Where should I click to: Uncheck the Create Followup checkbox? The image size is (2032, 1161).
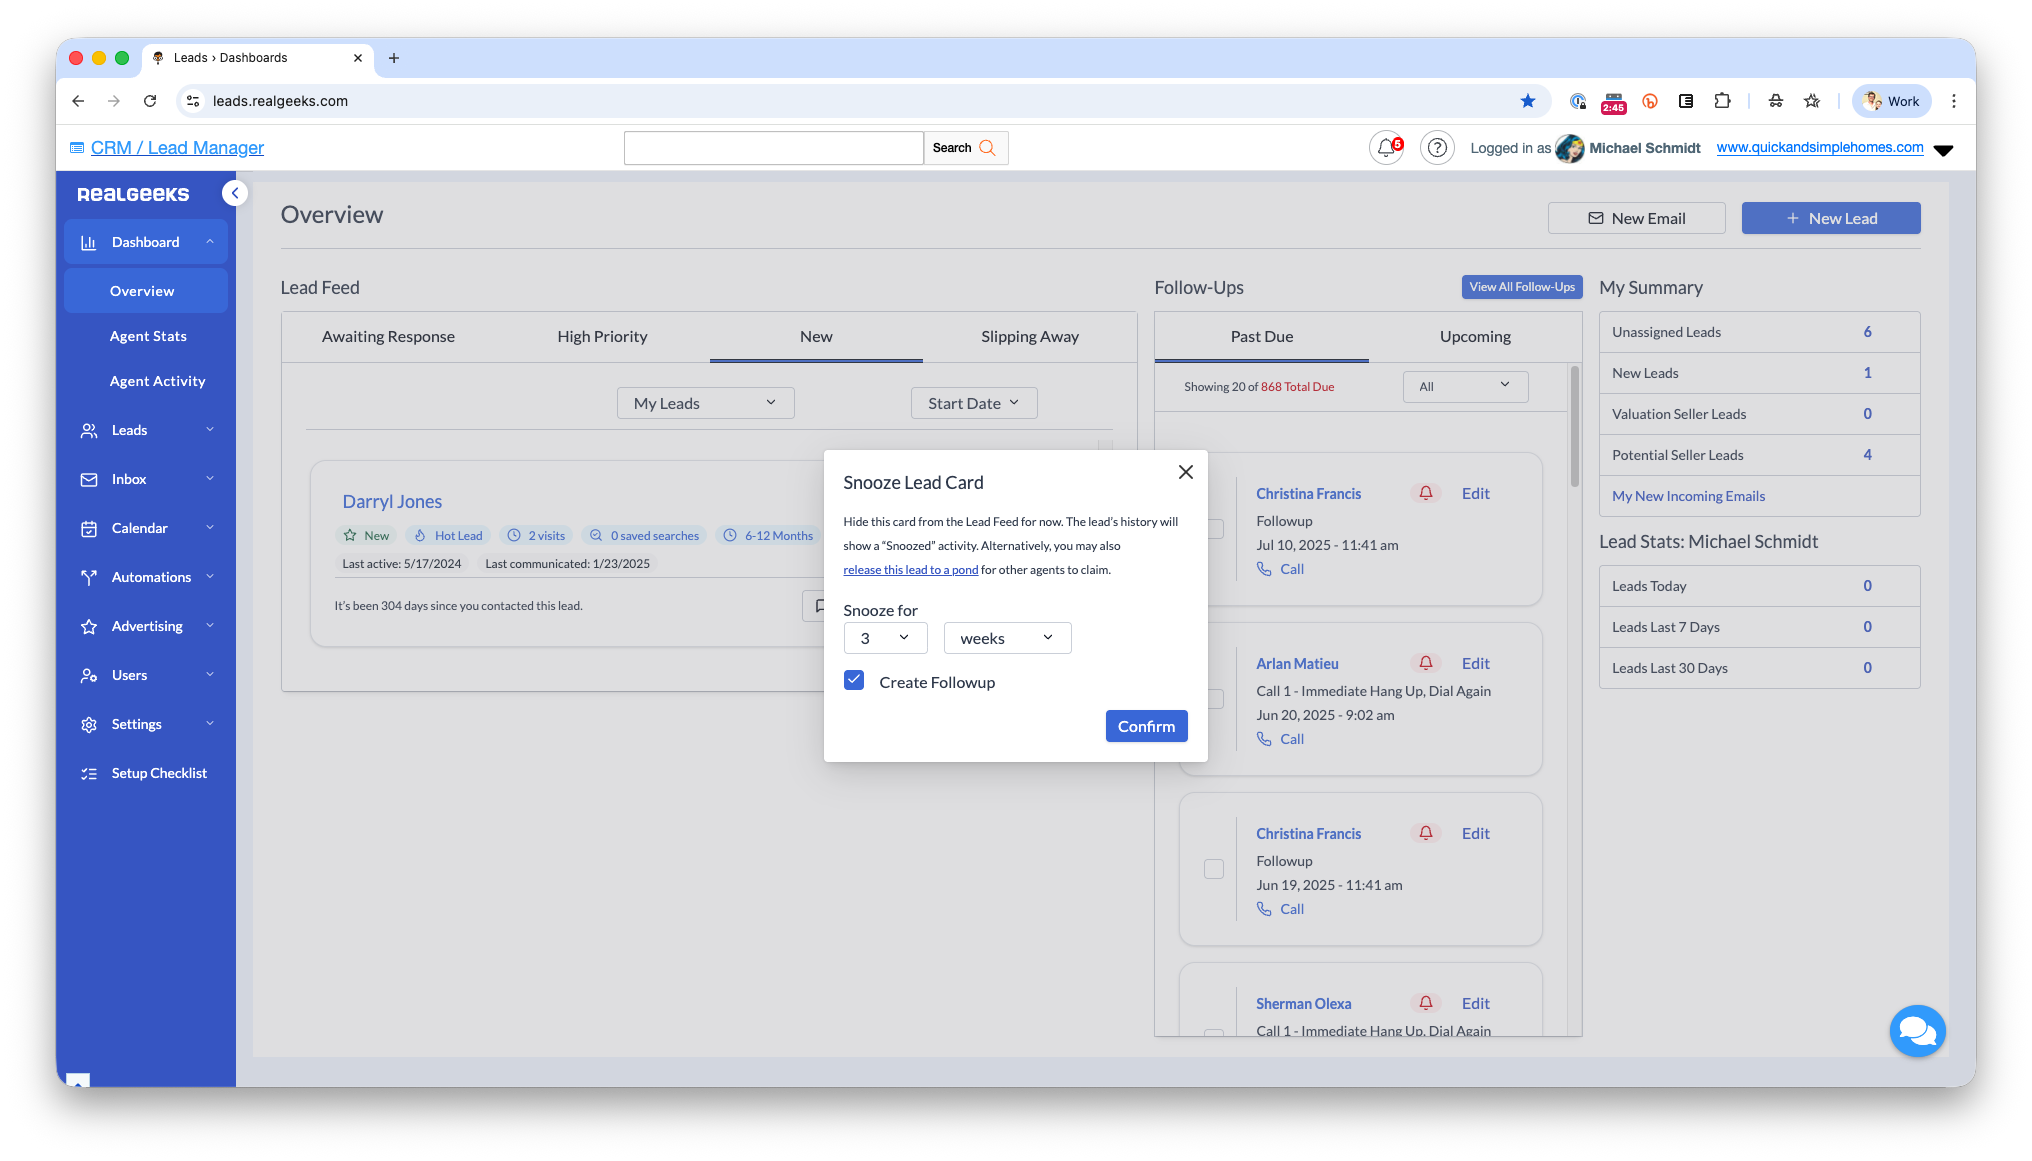[x=854, y=680]
